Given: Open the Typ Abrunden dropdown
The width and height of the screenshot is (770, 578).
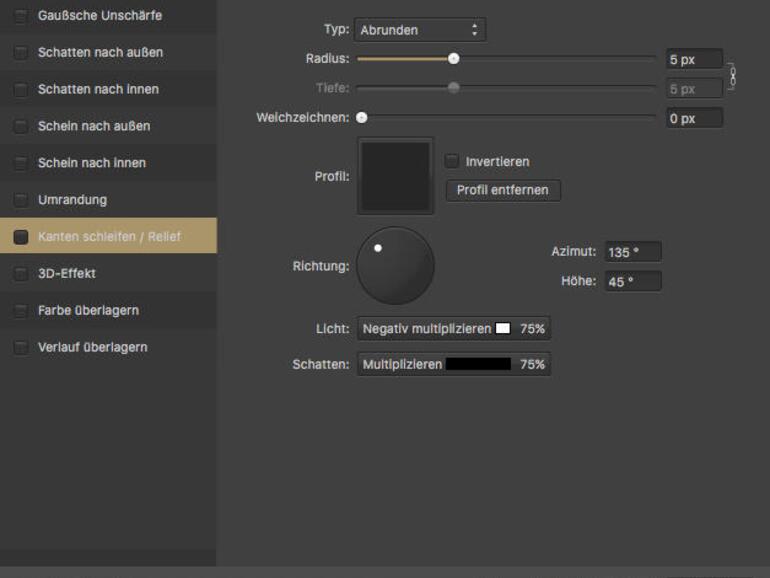Looking at the screenshot, I should (420, 30).
